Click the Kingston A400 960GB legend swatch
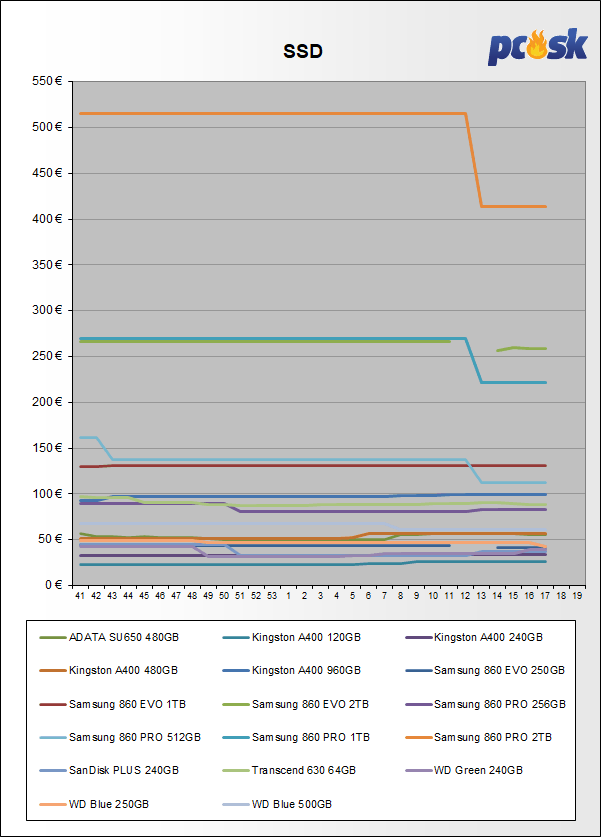 point(236,670)
